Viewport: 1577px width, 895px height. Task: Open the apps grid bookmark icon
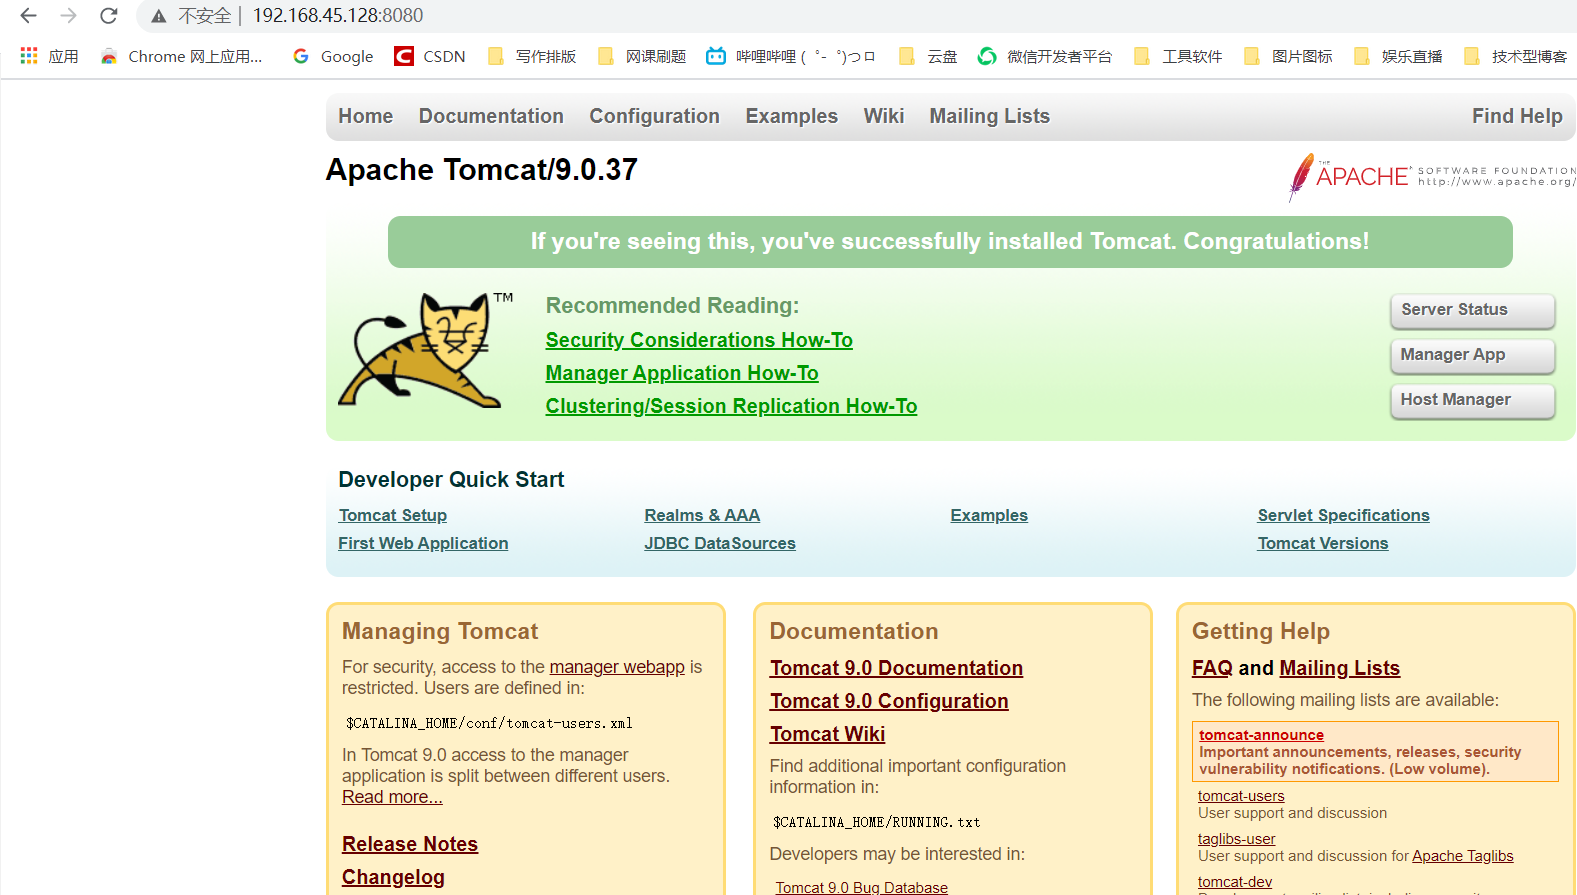[x=29, y=56]
